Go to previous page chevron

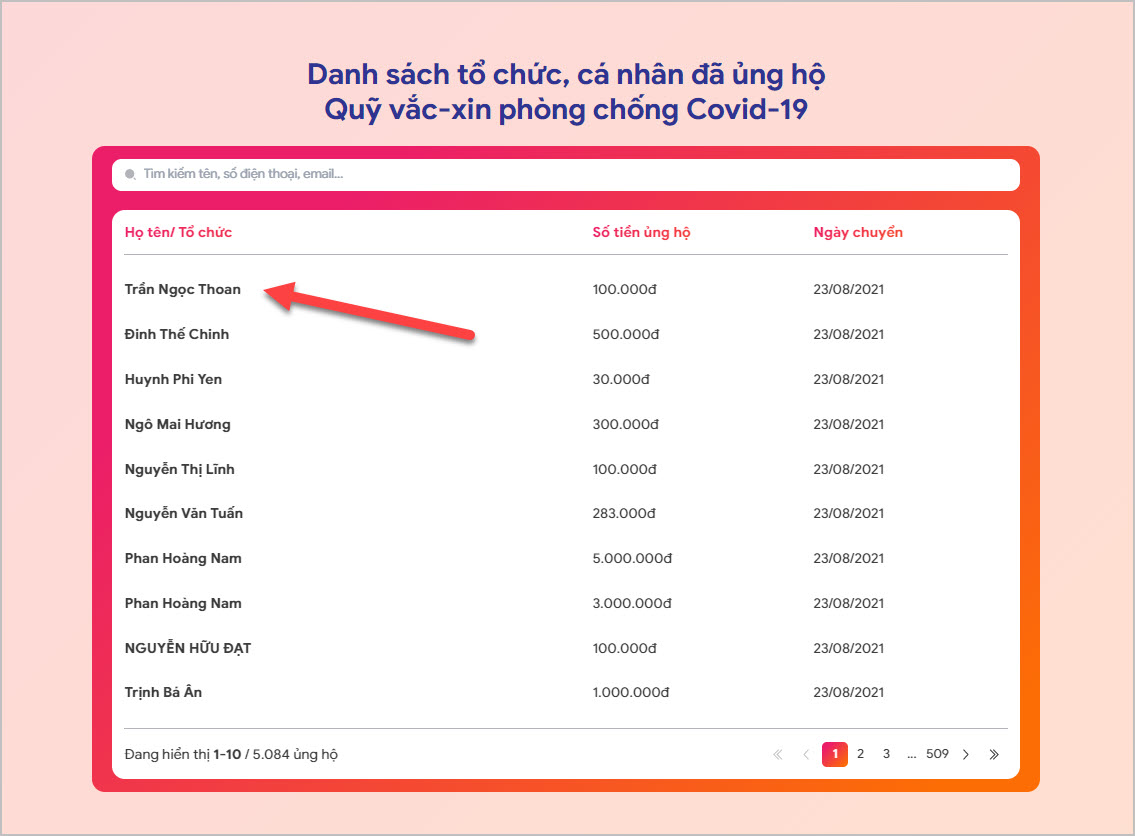tap(806, 754)
